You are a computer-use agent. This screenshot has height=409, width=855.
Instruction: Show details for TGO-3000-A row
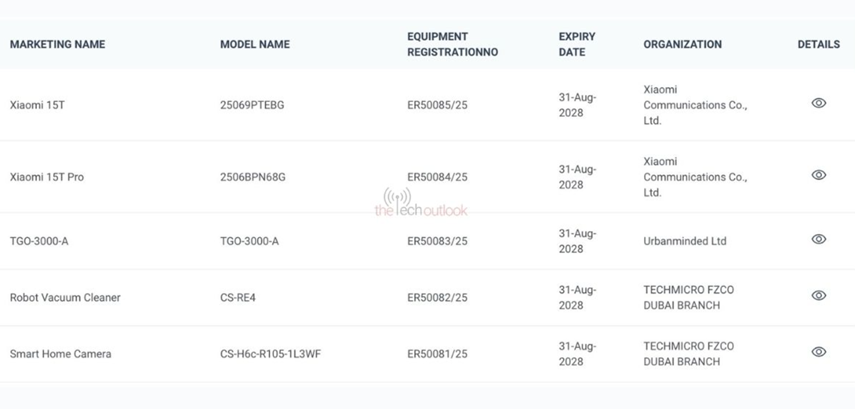pyautogui.click(x=818, y=240)
